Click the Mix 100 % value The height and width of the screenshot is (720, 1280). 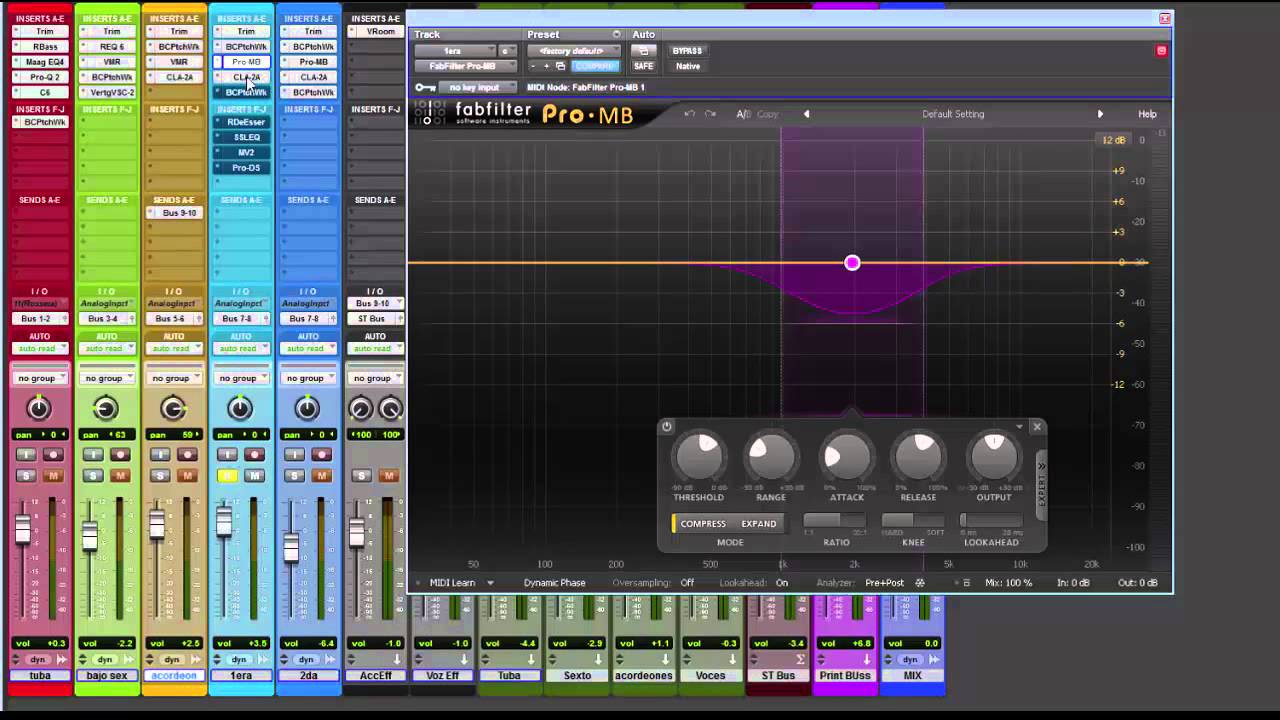click(x=1008, y=583)
